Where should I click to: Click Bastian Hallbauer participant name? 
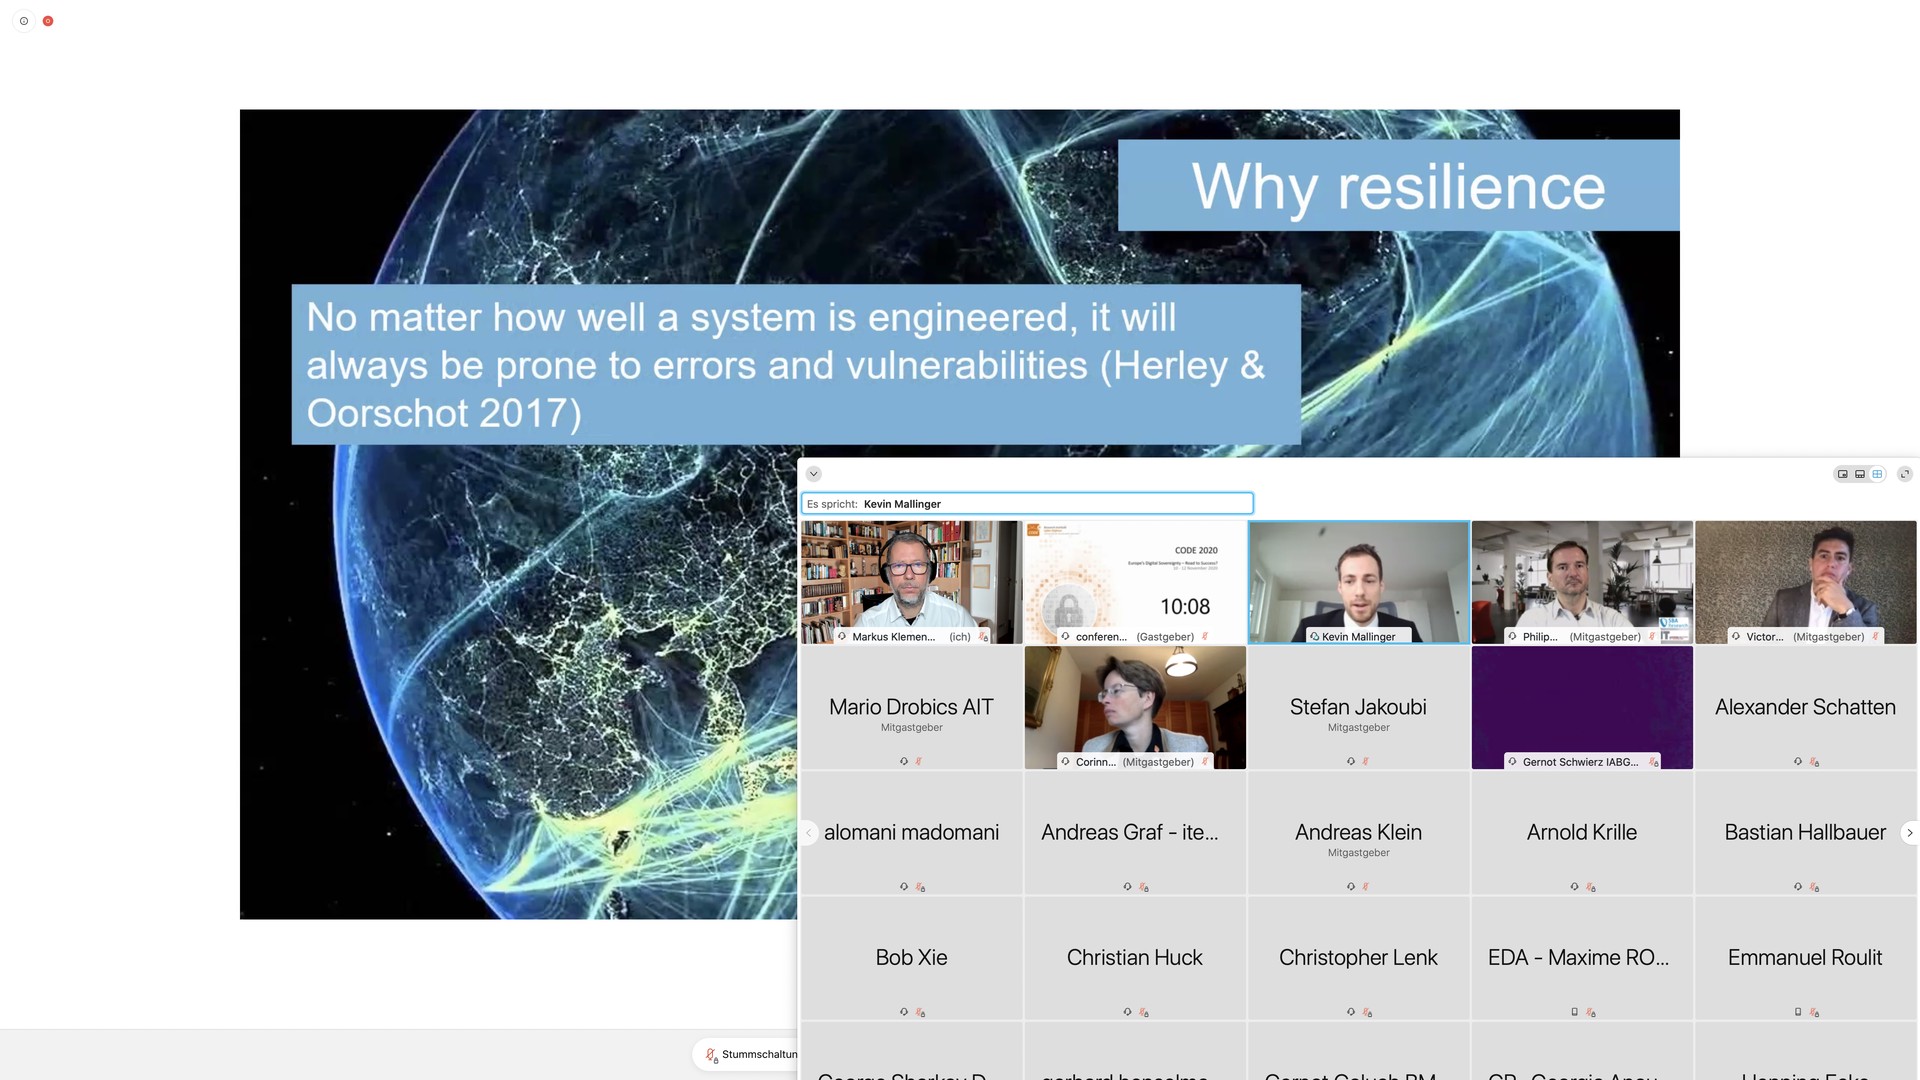point(1805,832)
